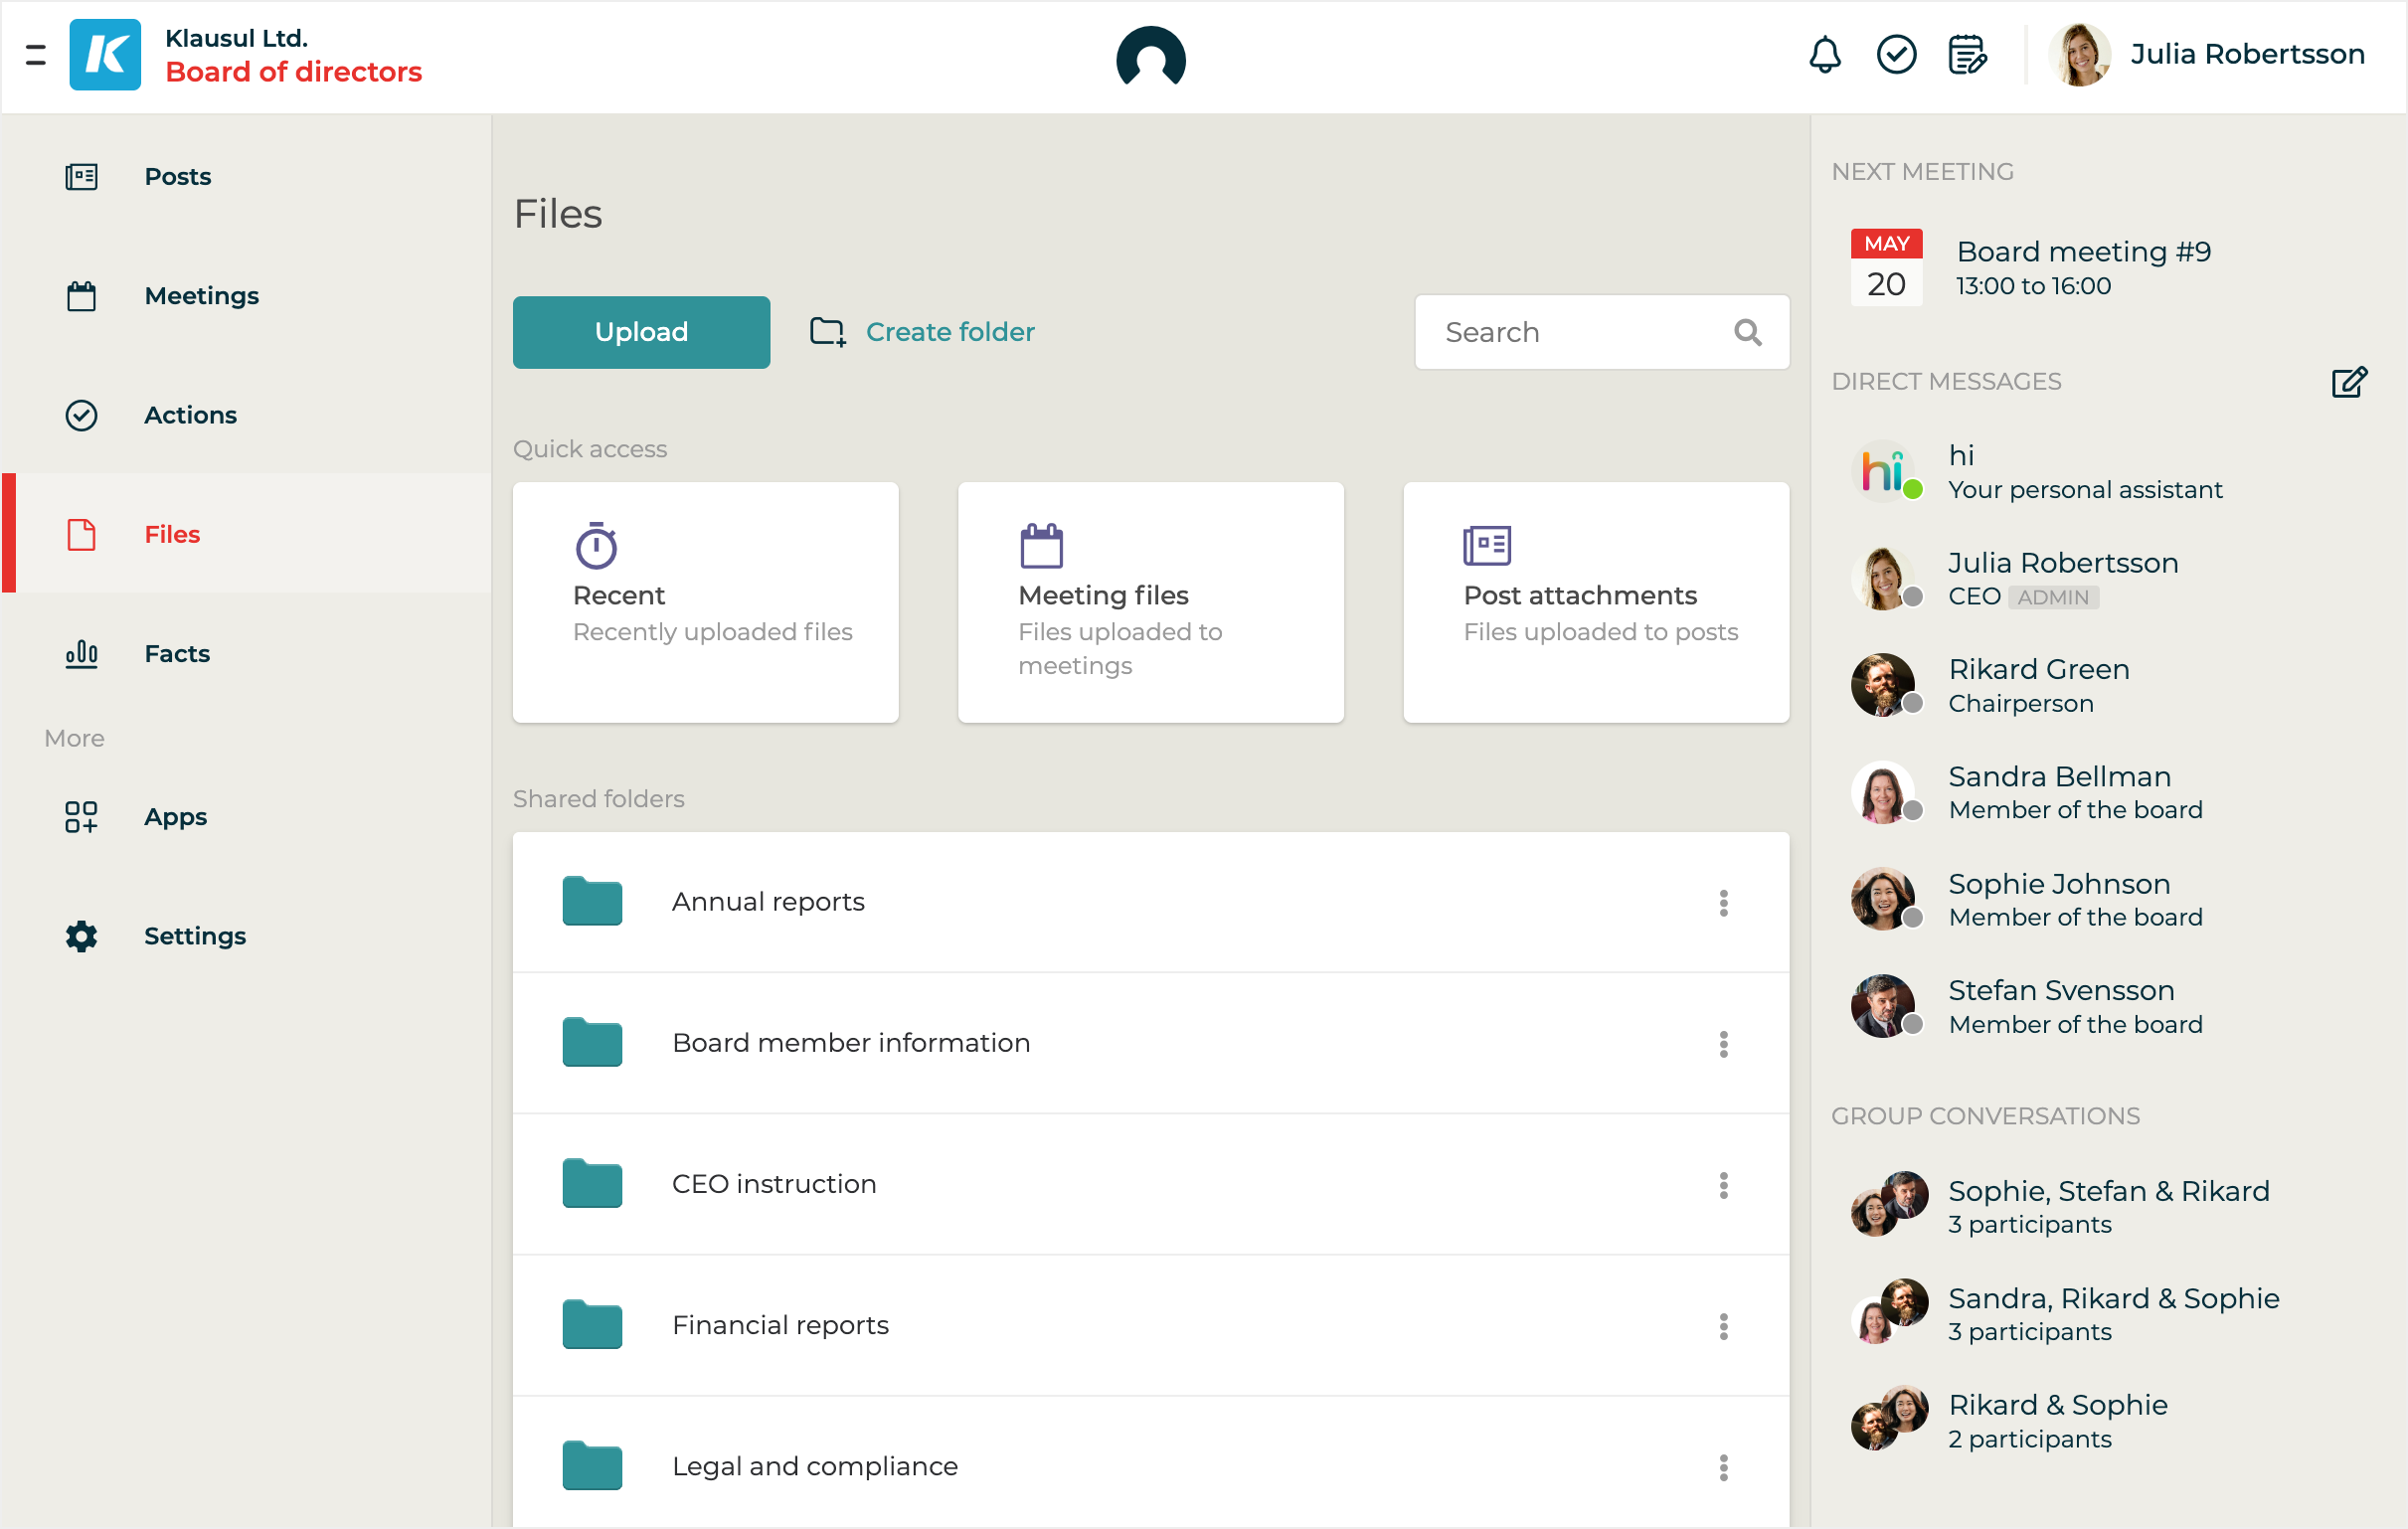Click the file Search input field
The width and height of the screenshot is (2408, 1529).
[1580, 333]
